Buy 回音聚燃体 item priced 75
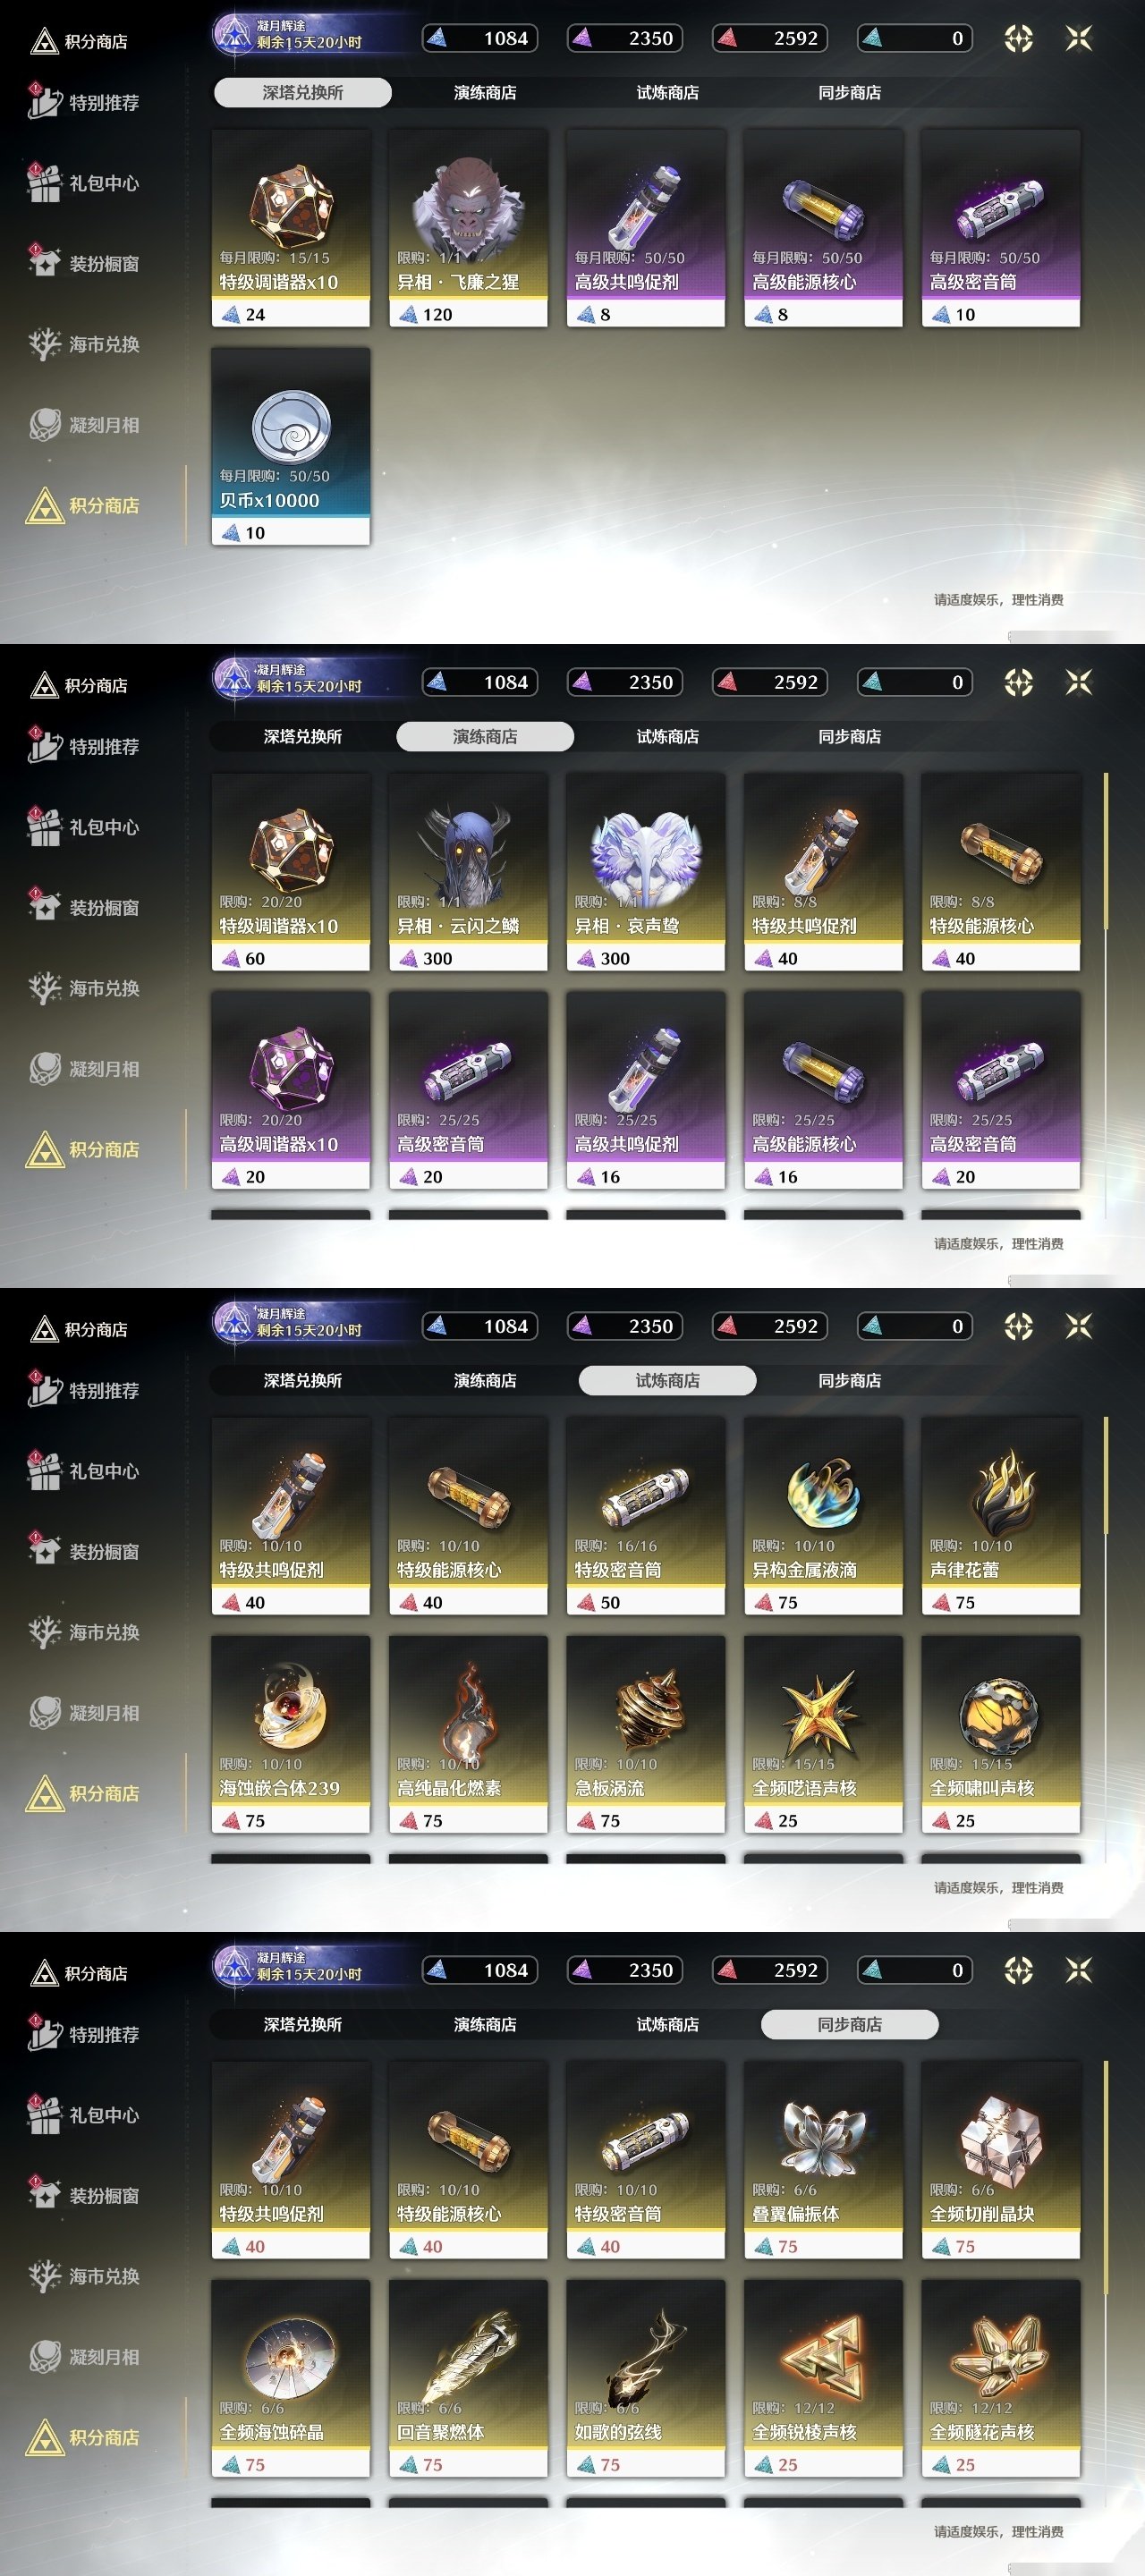This screenshot has width=1145, height=2576. tap(468, 2378)
